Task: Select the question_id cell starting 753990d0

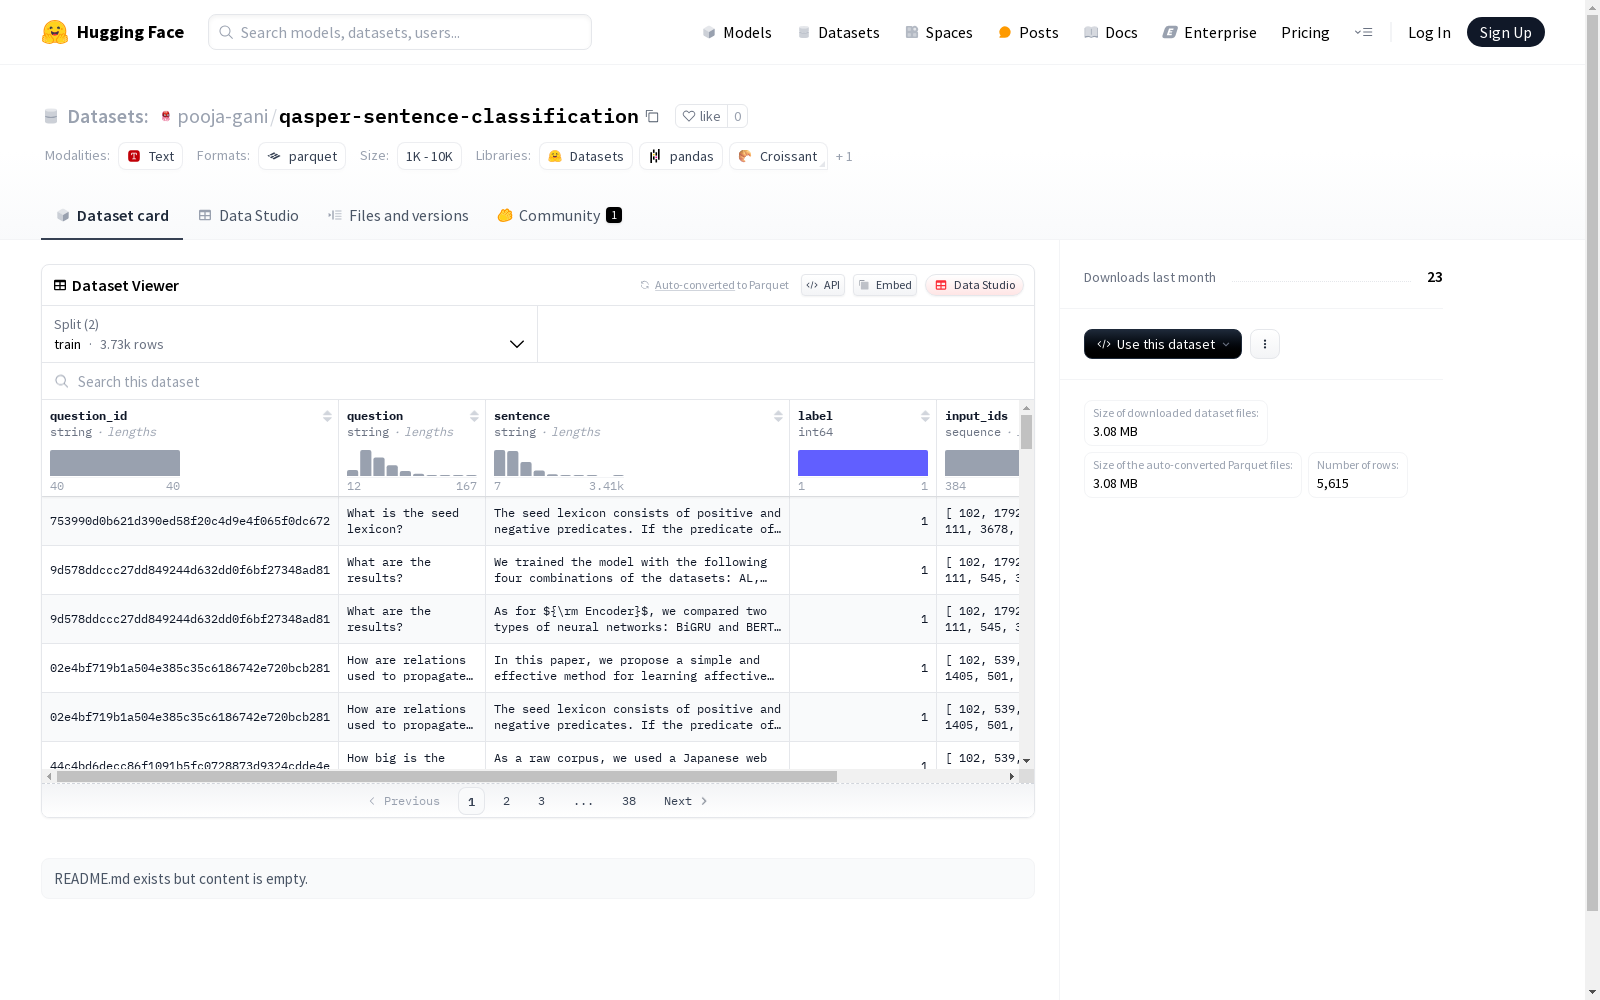Action: click(x=190, y=521)
